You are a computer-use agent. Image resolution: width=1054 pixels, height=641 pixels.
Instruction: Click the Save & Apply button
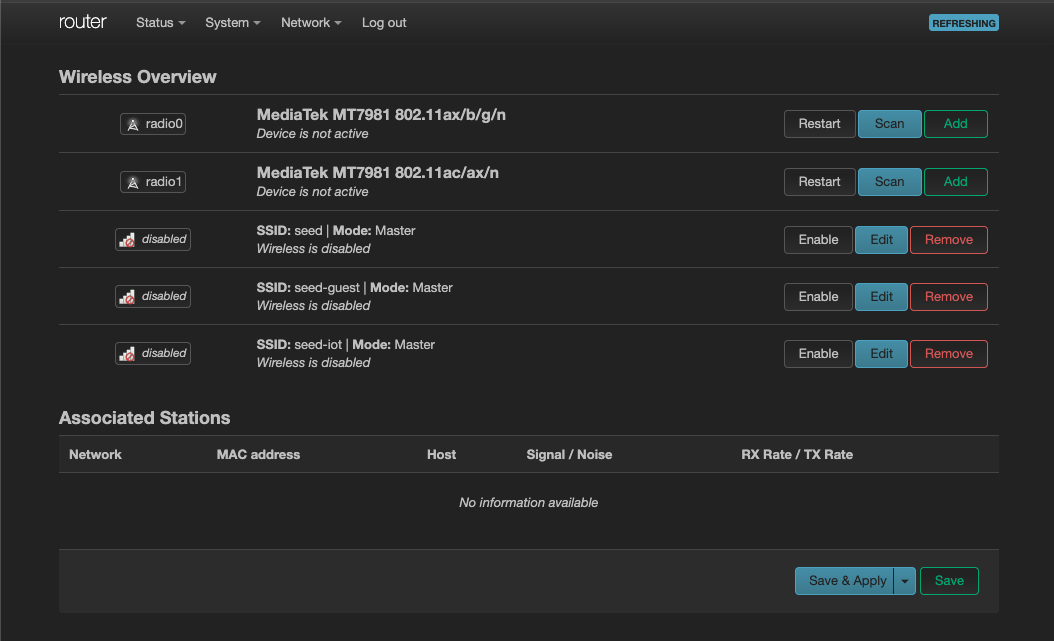pyautogui.click(x=845, y=581)
